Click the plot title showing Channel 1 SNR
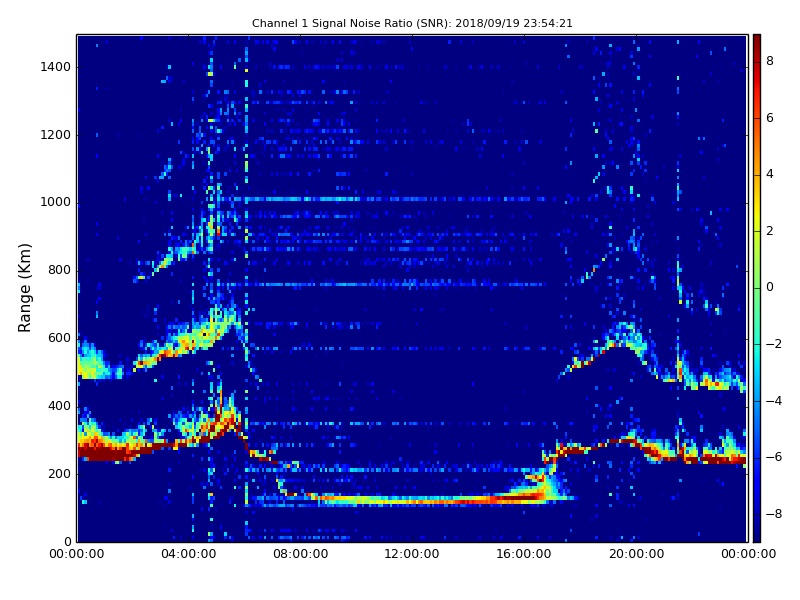This screenshot has height=600, width=800. pyautogui.click(x=412, y=23)
